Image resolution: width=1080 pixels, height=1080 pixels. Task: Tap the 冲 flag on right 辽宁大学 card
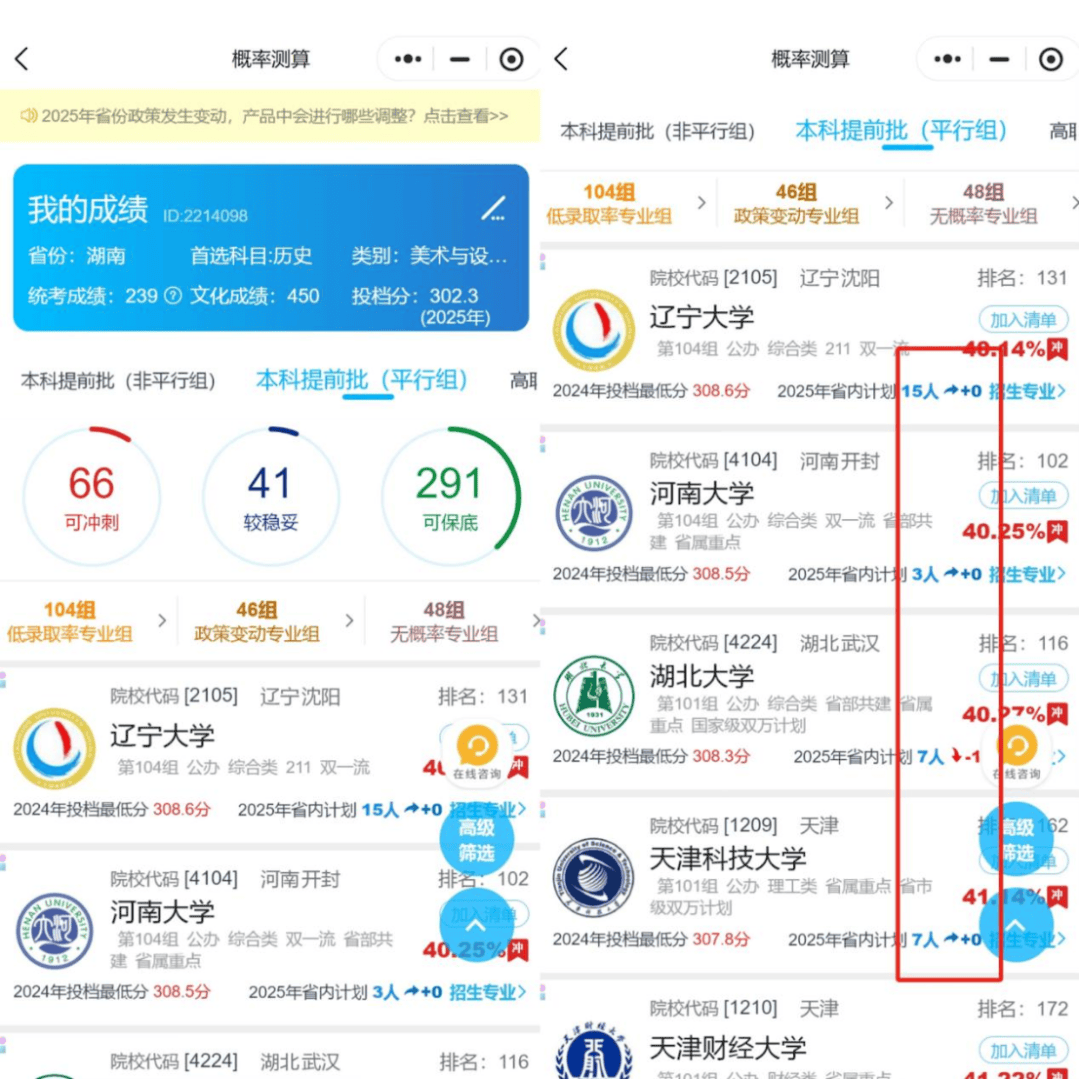pos(1057,349)
